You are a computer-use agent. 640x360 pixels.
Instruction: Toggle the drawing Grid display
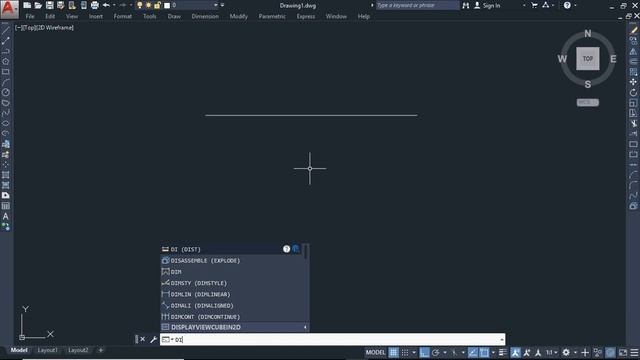(x=393, y=352)
